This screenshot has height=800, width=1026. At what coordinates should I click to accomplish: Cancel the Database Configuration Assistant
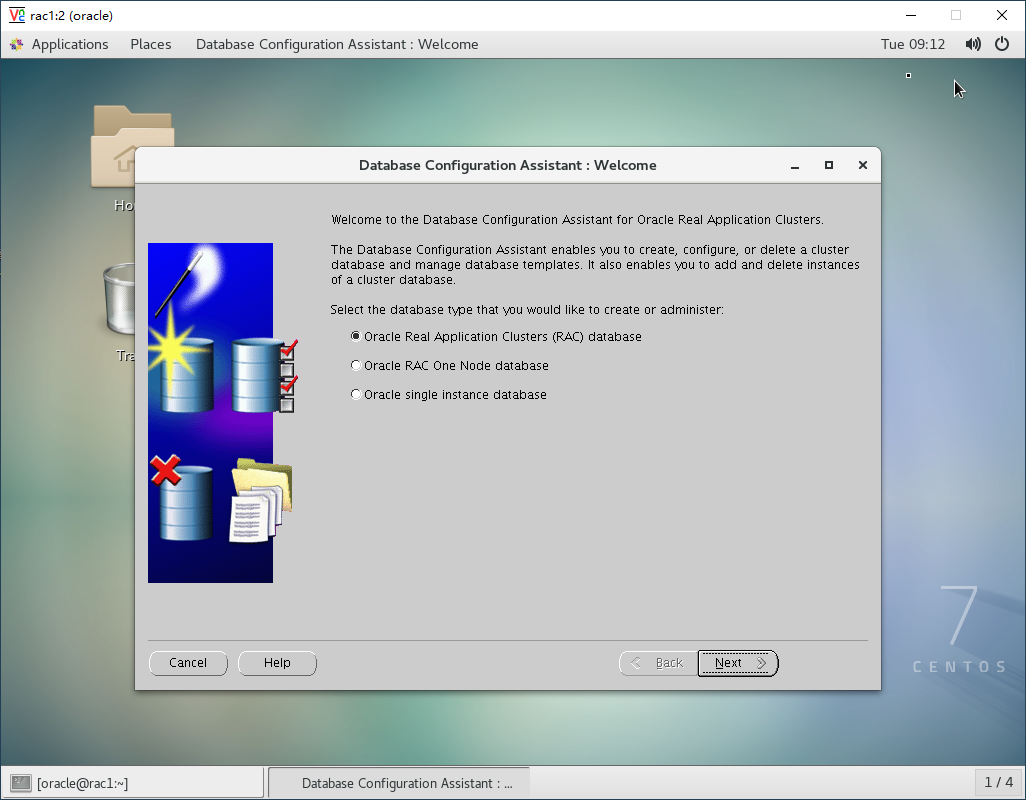[188, 663]
